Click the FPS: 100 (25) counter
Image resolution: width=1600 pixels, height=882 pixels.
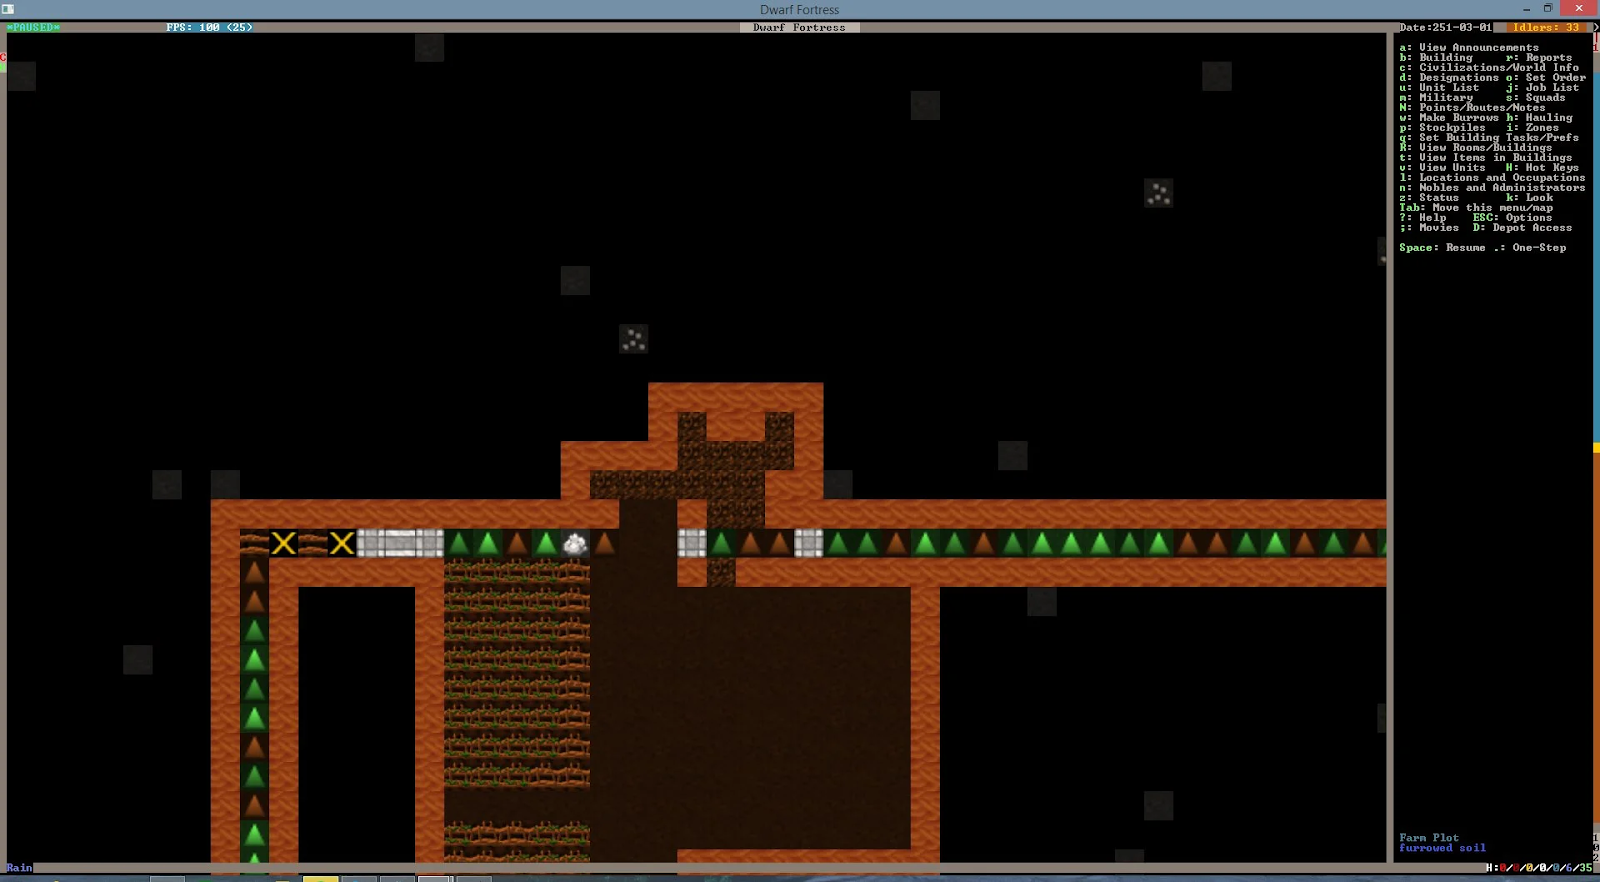(x=209, y=28)
